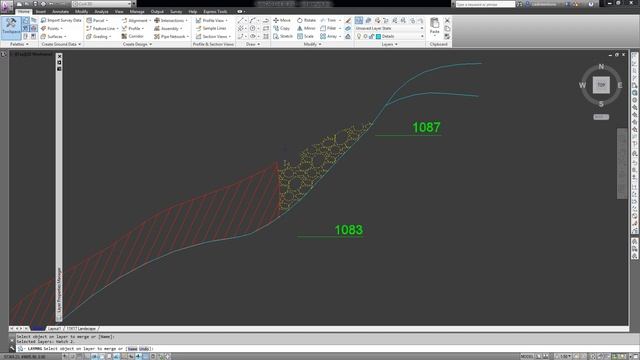
Task: Click the Sample Lines tool
Action: click(x=211, y=28)
